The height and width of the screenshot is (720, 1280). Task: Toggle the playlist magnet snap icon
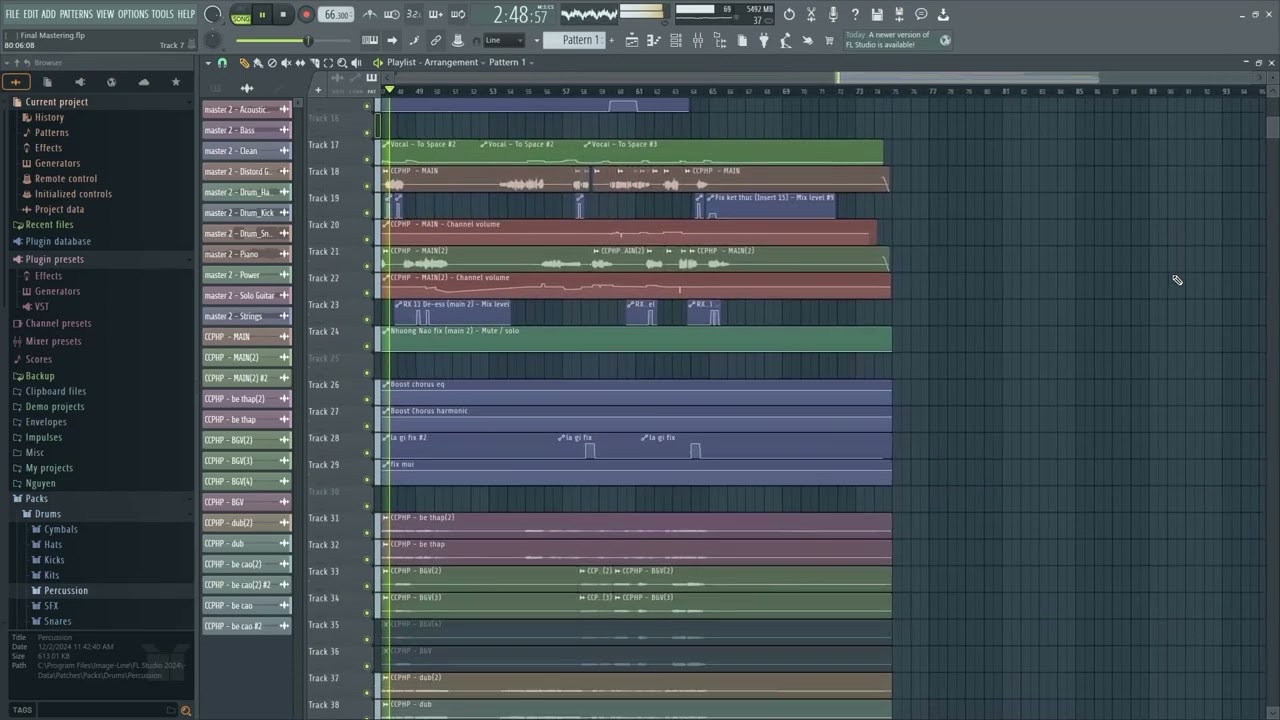tap(222, 62)
